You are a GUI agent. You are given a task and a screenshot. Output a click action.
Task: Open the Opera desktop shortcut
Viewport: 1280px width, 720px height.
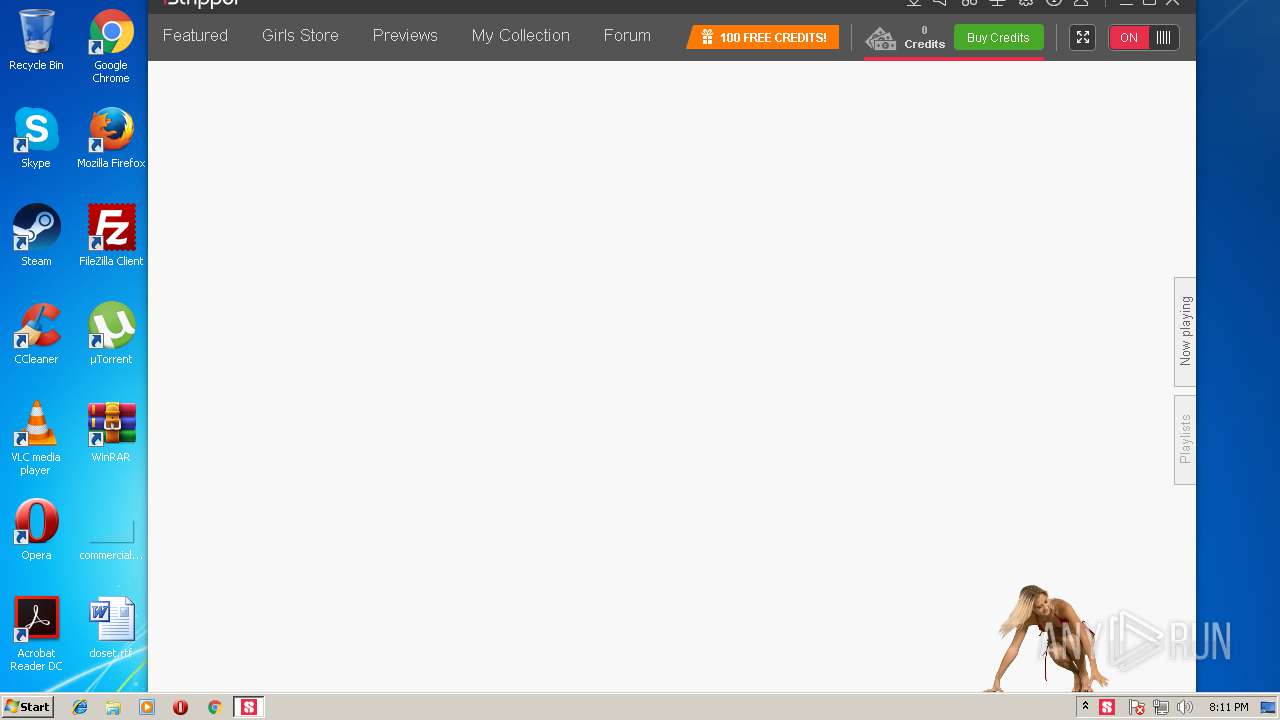[36, 530]
